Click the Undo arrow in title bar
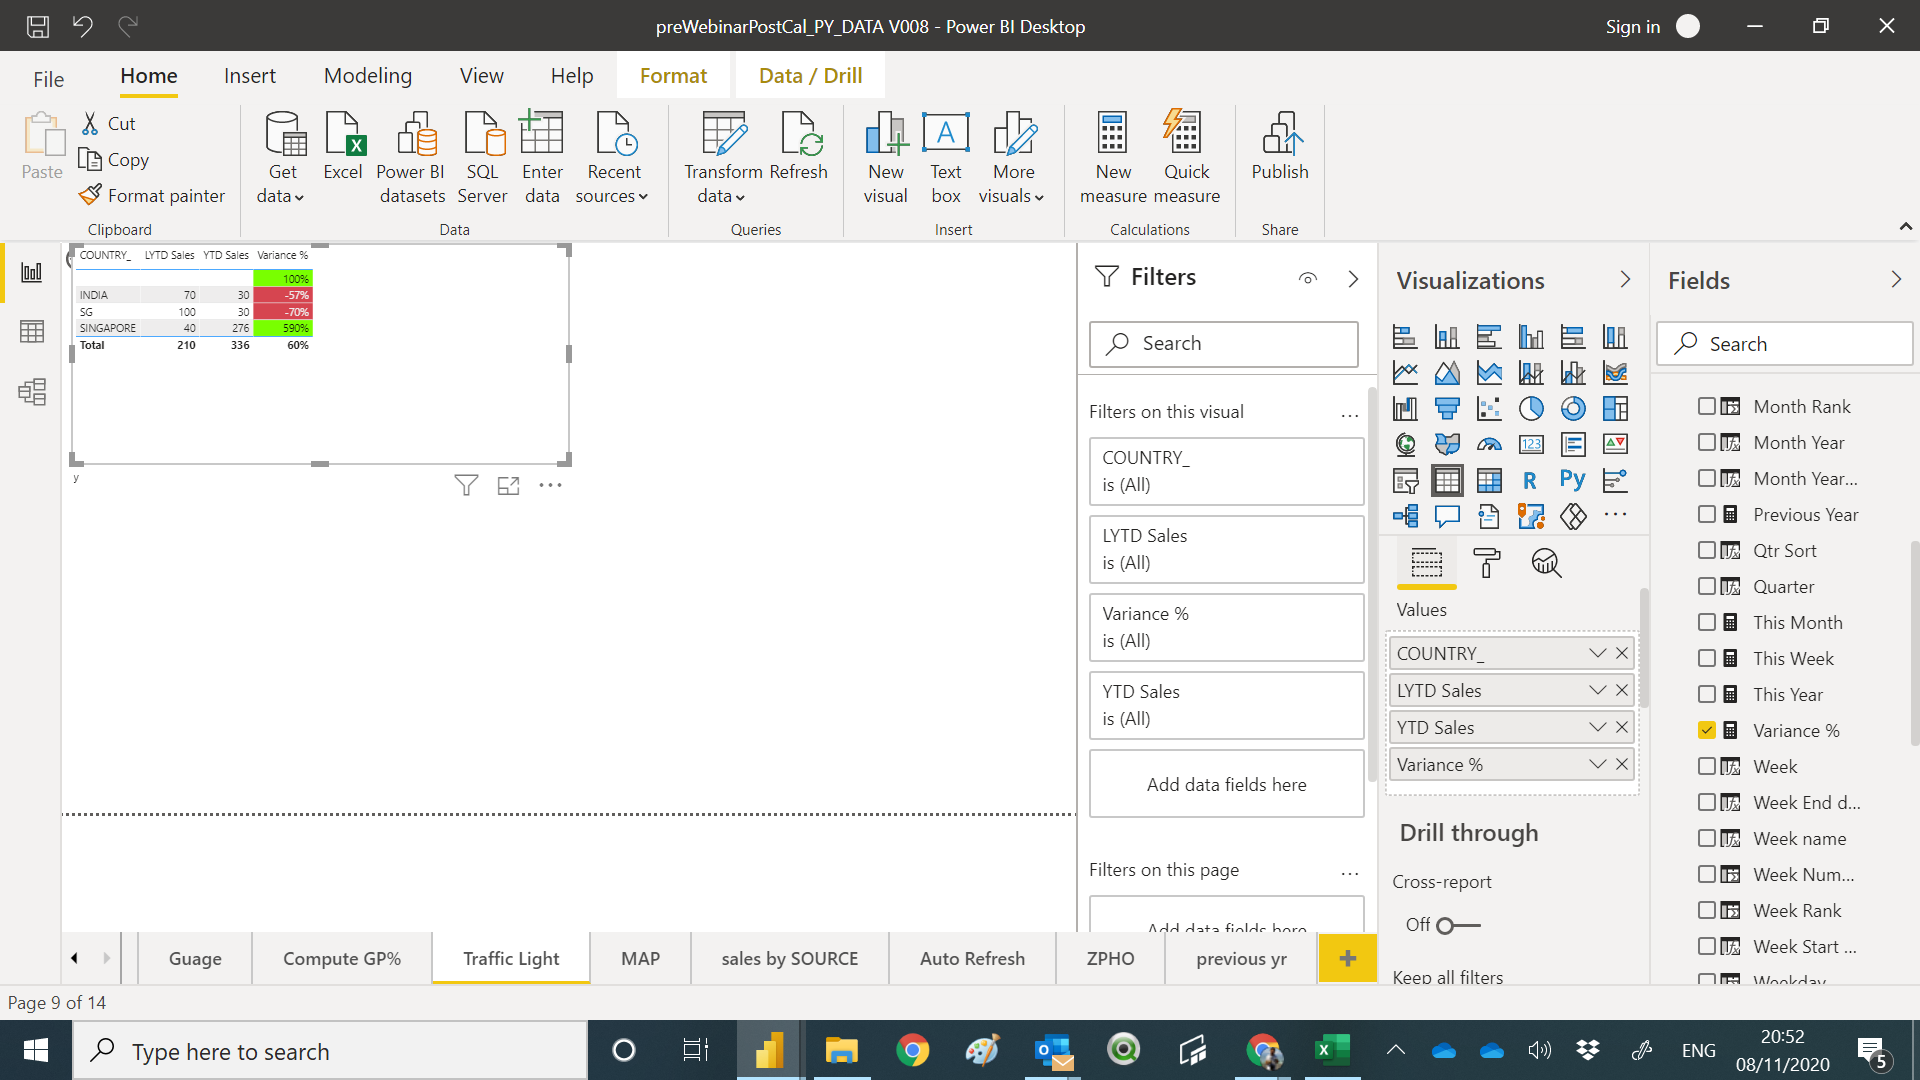The image size is (1920, 1080). point(83,26)
